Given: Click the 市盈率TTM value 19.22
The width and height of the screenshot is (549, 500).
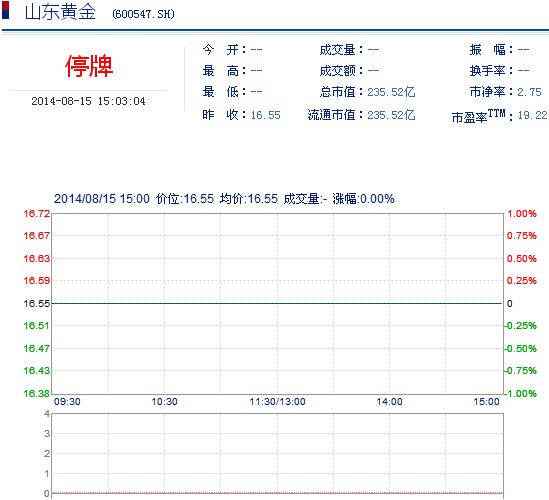Looking at the screenshot, I should 532,115.
